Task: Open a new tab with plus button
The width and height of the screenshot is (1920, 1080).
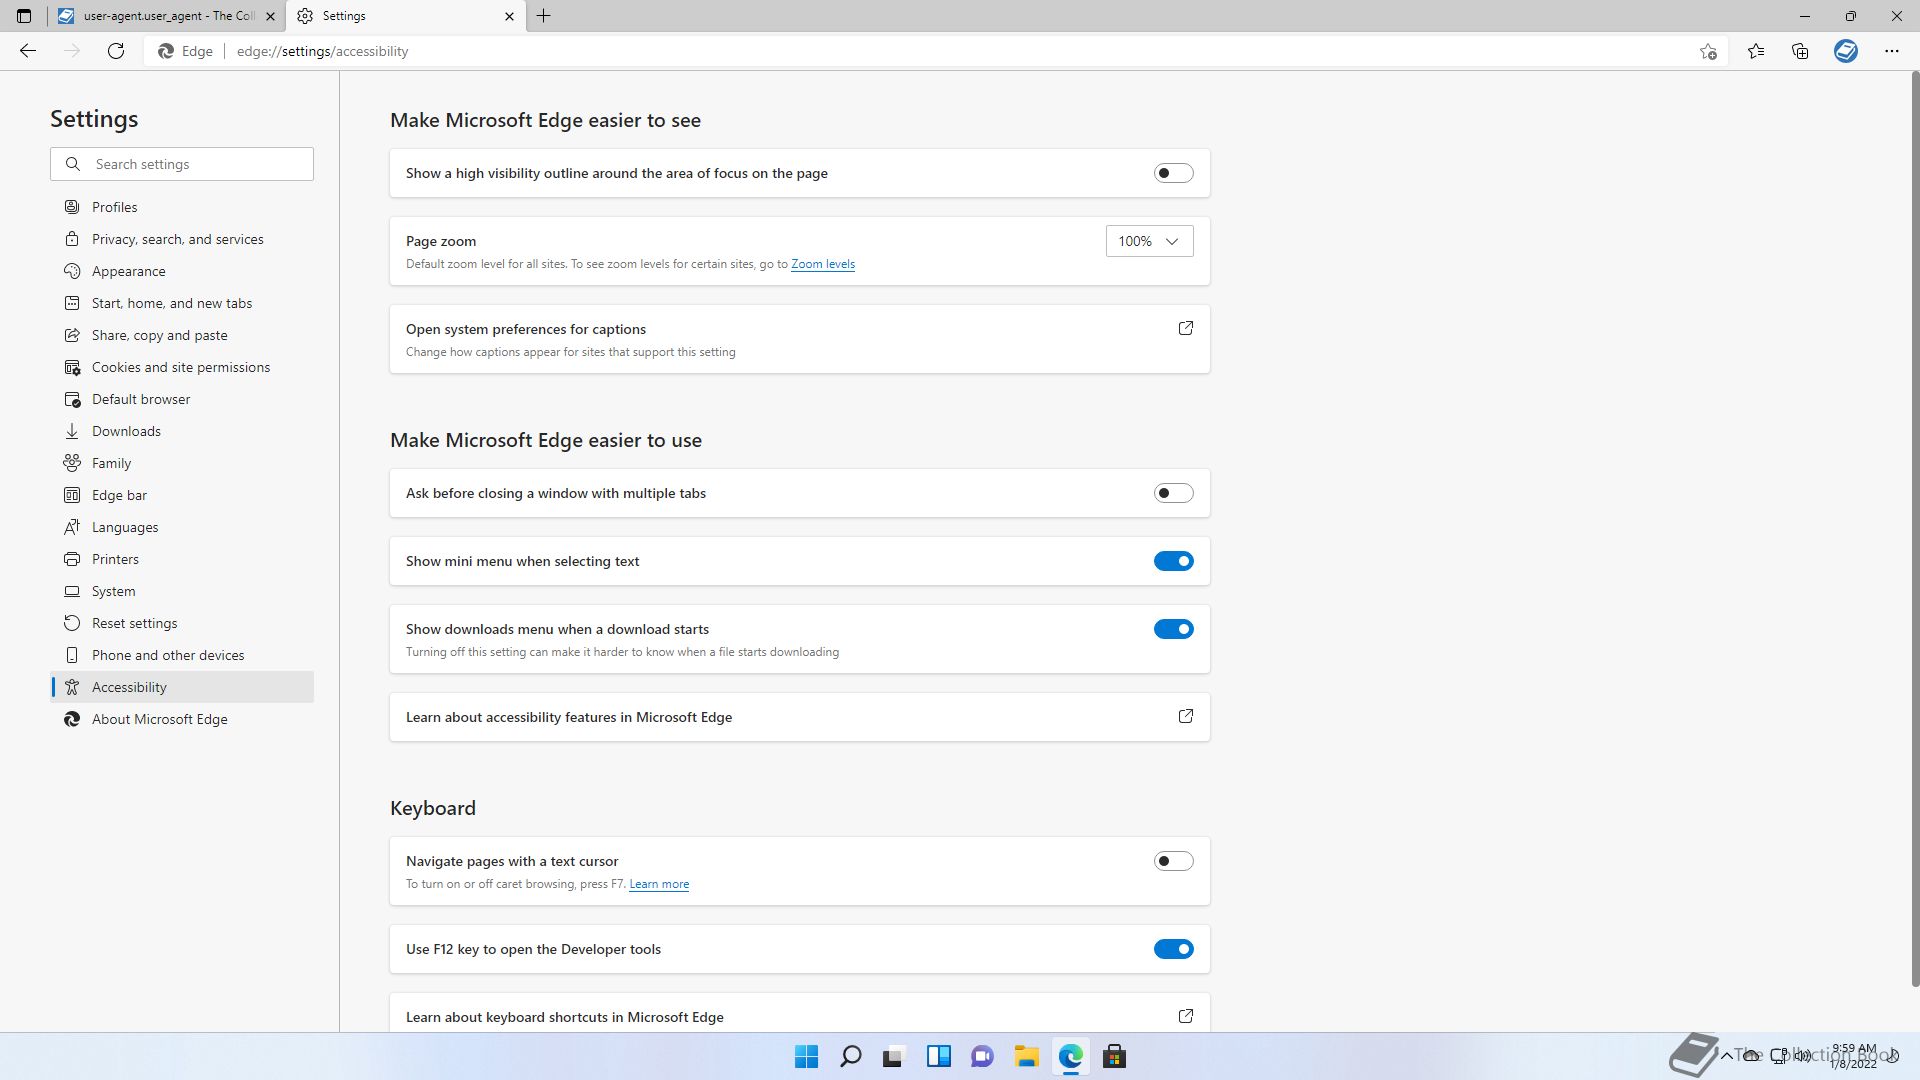Action: [544, 16]
